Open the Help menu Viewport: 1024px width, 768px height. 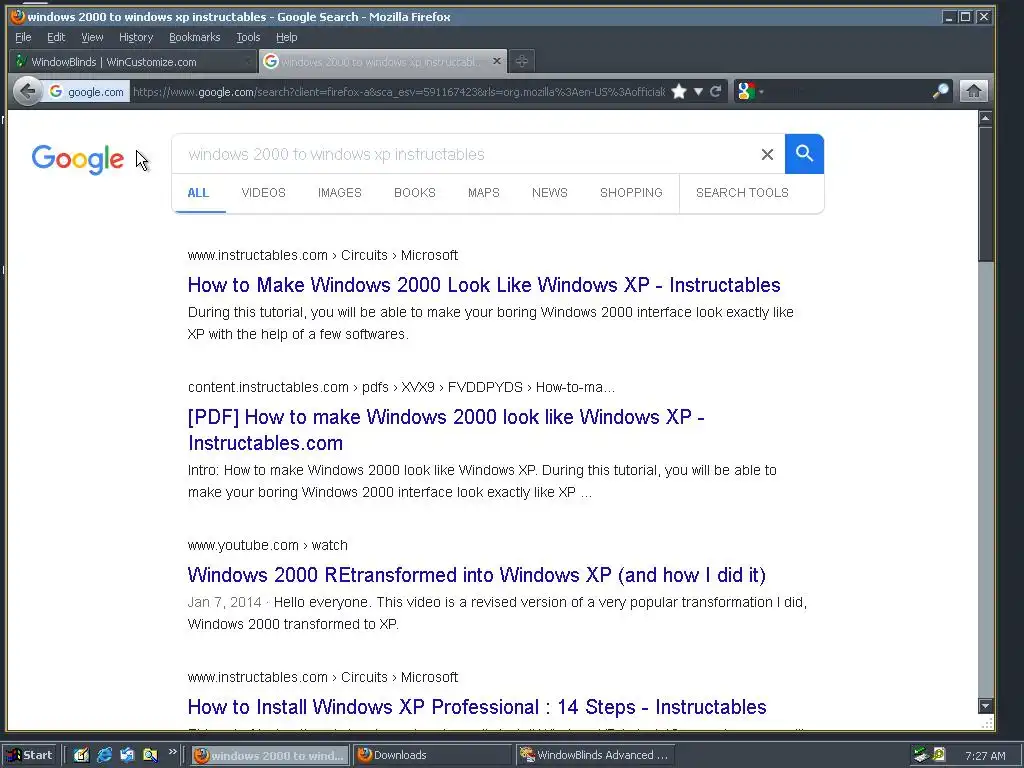(286, 37)
